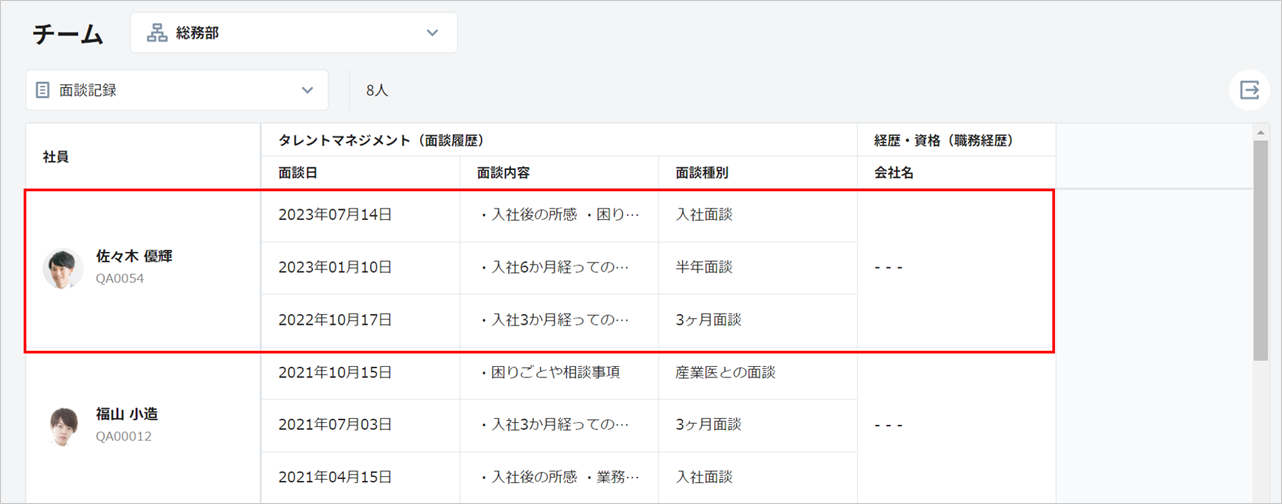Screen dimensions: 1282x504
Task: Click the 面談内容 column header
Action: 503,172
